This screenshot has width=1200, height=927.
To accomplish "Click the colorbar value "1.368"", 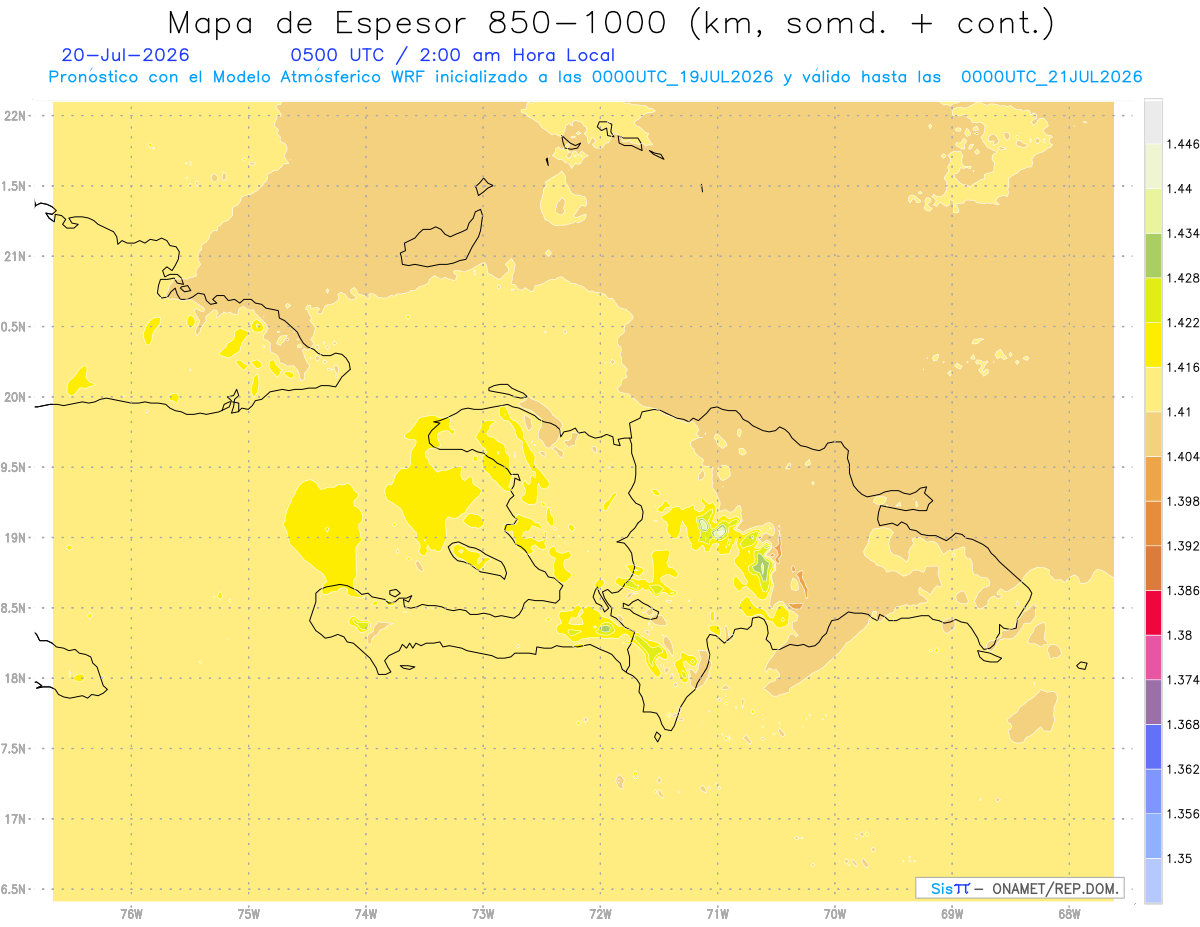I will point(1182,724).
